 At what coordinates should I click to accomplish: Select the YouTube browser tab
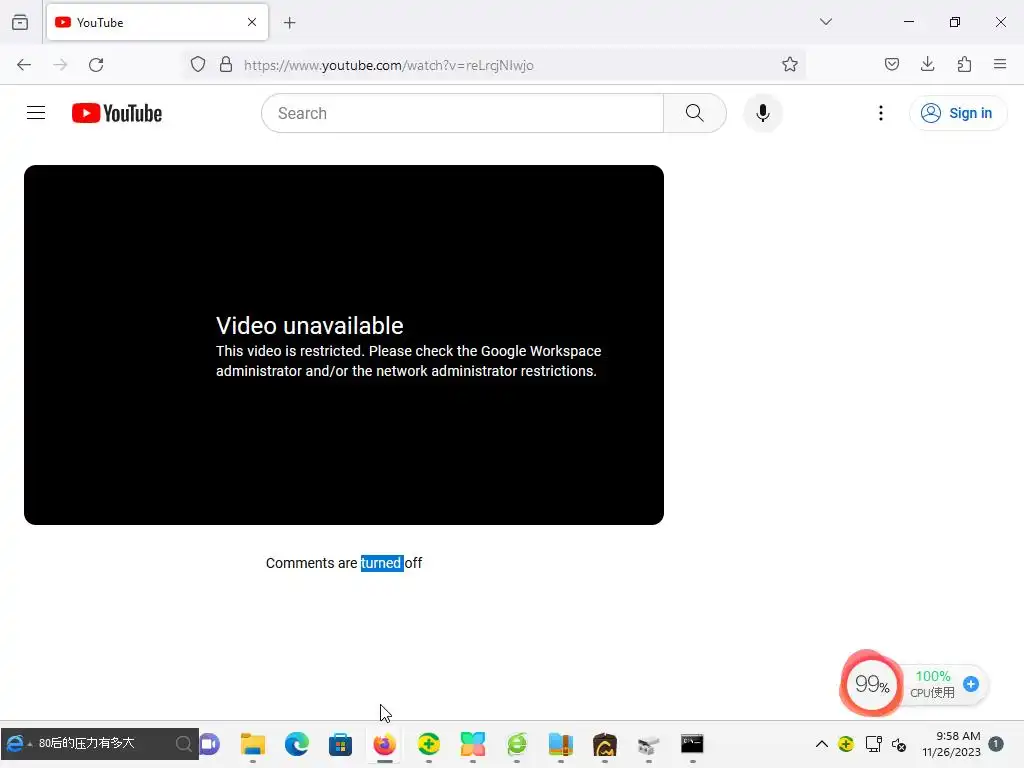(157, 22)
